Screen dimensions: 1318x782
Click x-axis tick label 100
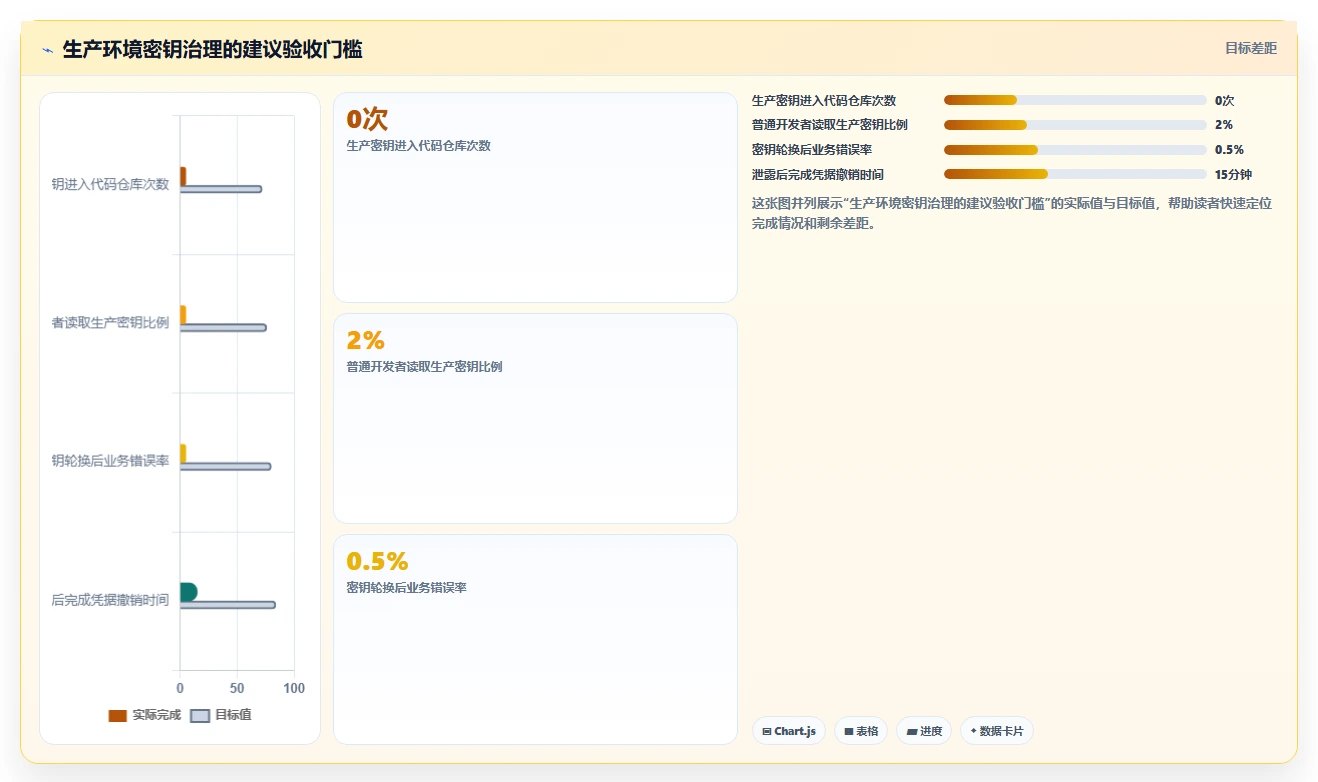(x=294, y=688)
